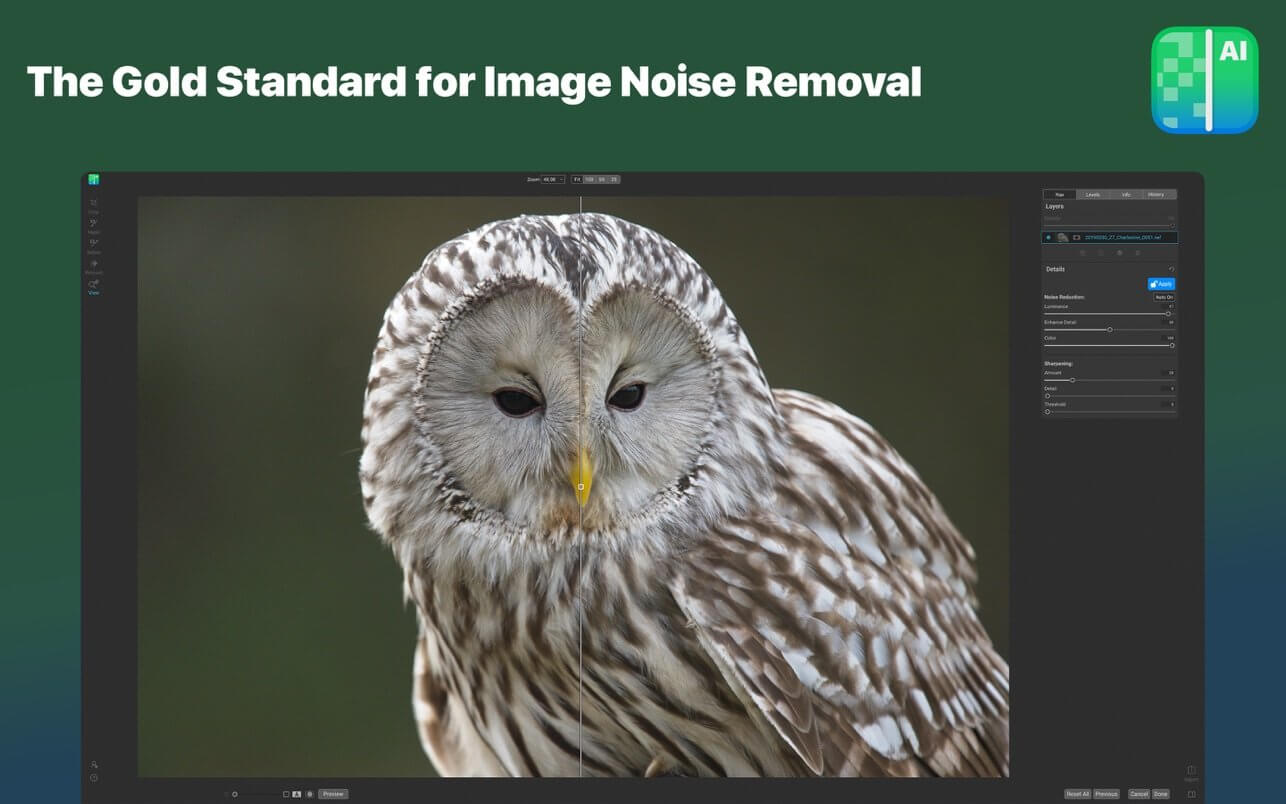Toggle the Preview button below the canvas
Viewport: 1286px width, 804px height.
pyautogui.click(x=333, y=794)
